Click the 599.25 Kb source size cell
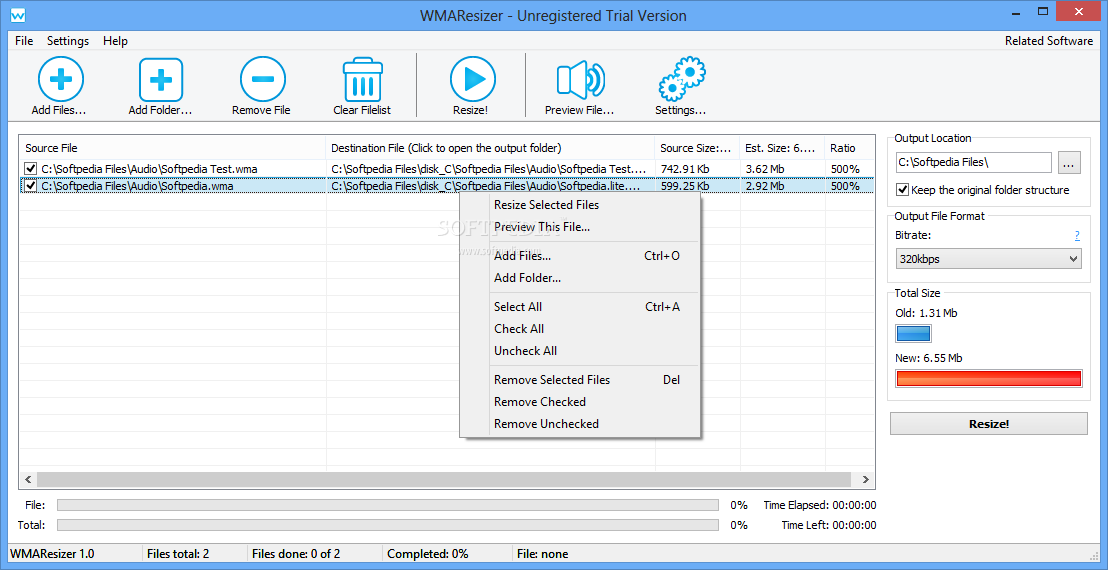This screenshot has height=570, width=1108. pyautogui.click(x=685, y=186)
